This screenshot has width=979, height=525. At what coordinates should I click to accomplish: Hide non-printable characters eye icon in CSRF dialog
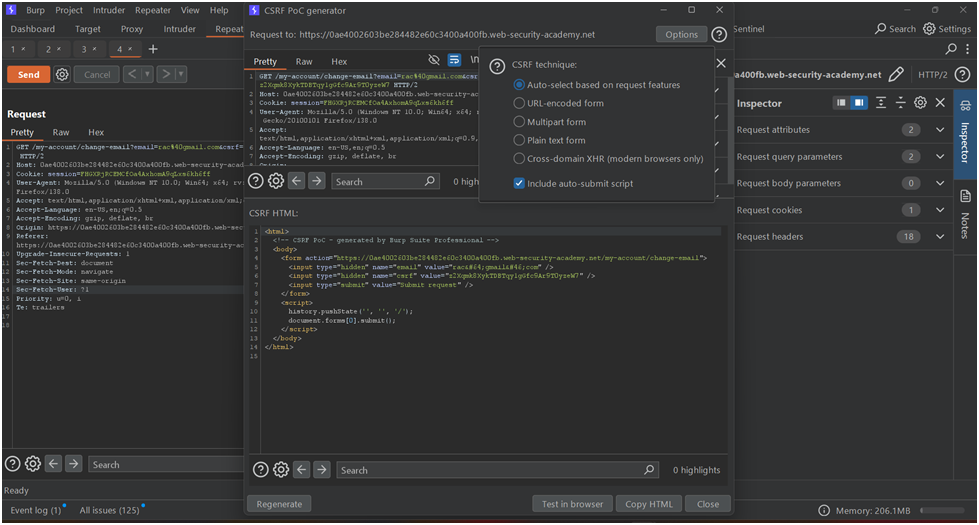(x=433, y=61)
